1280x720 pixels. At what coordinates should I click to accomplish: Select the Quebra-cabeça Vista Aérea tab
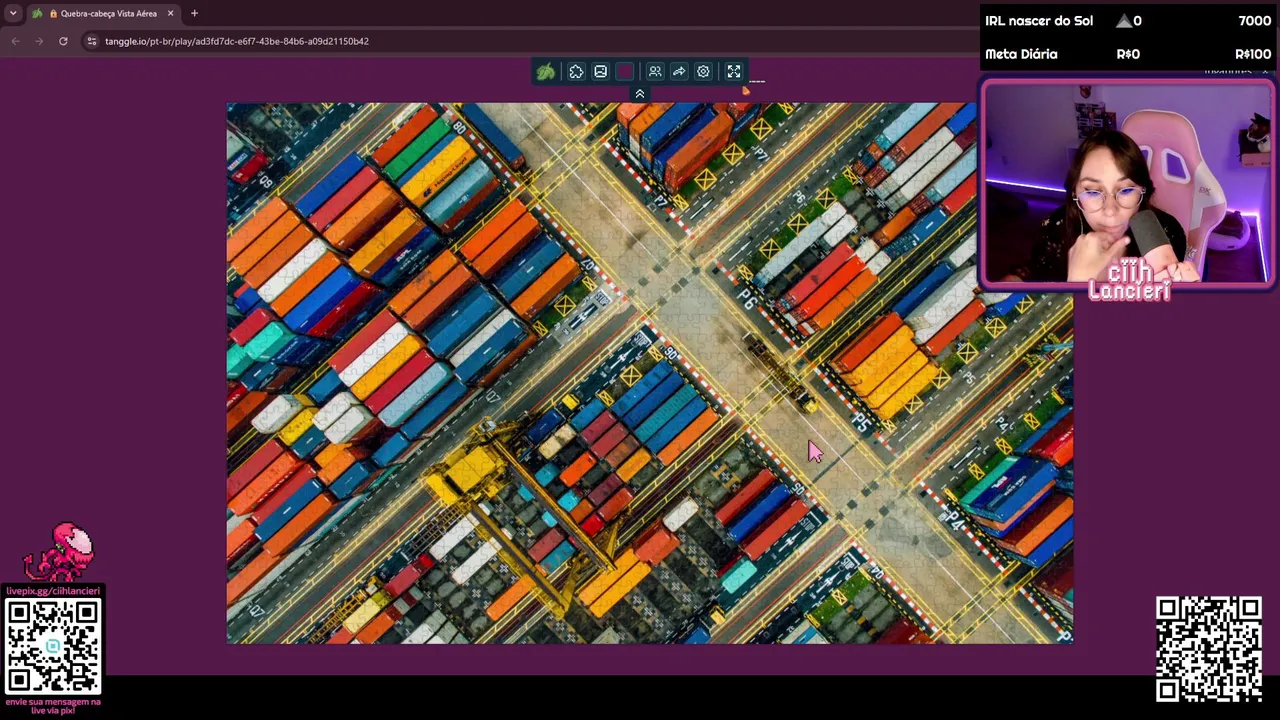104,13
